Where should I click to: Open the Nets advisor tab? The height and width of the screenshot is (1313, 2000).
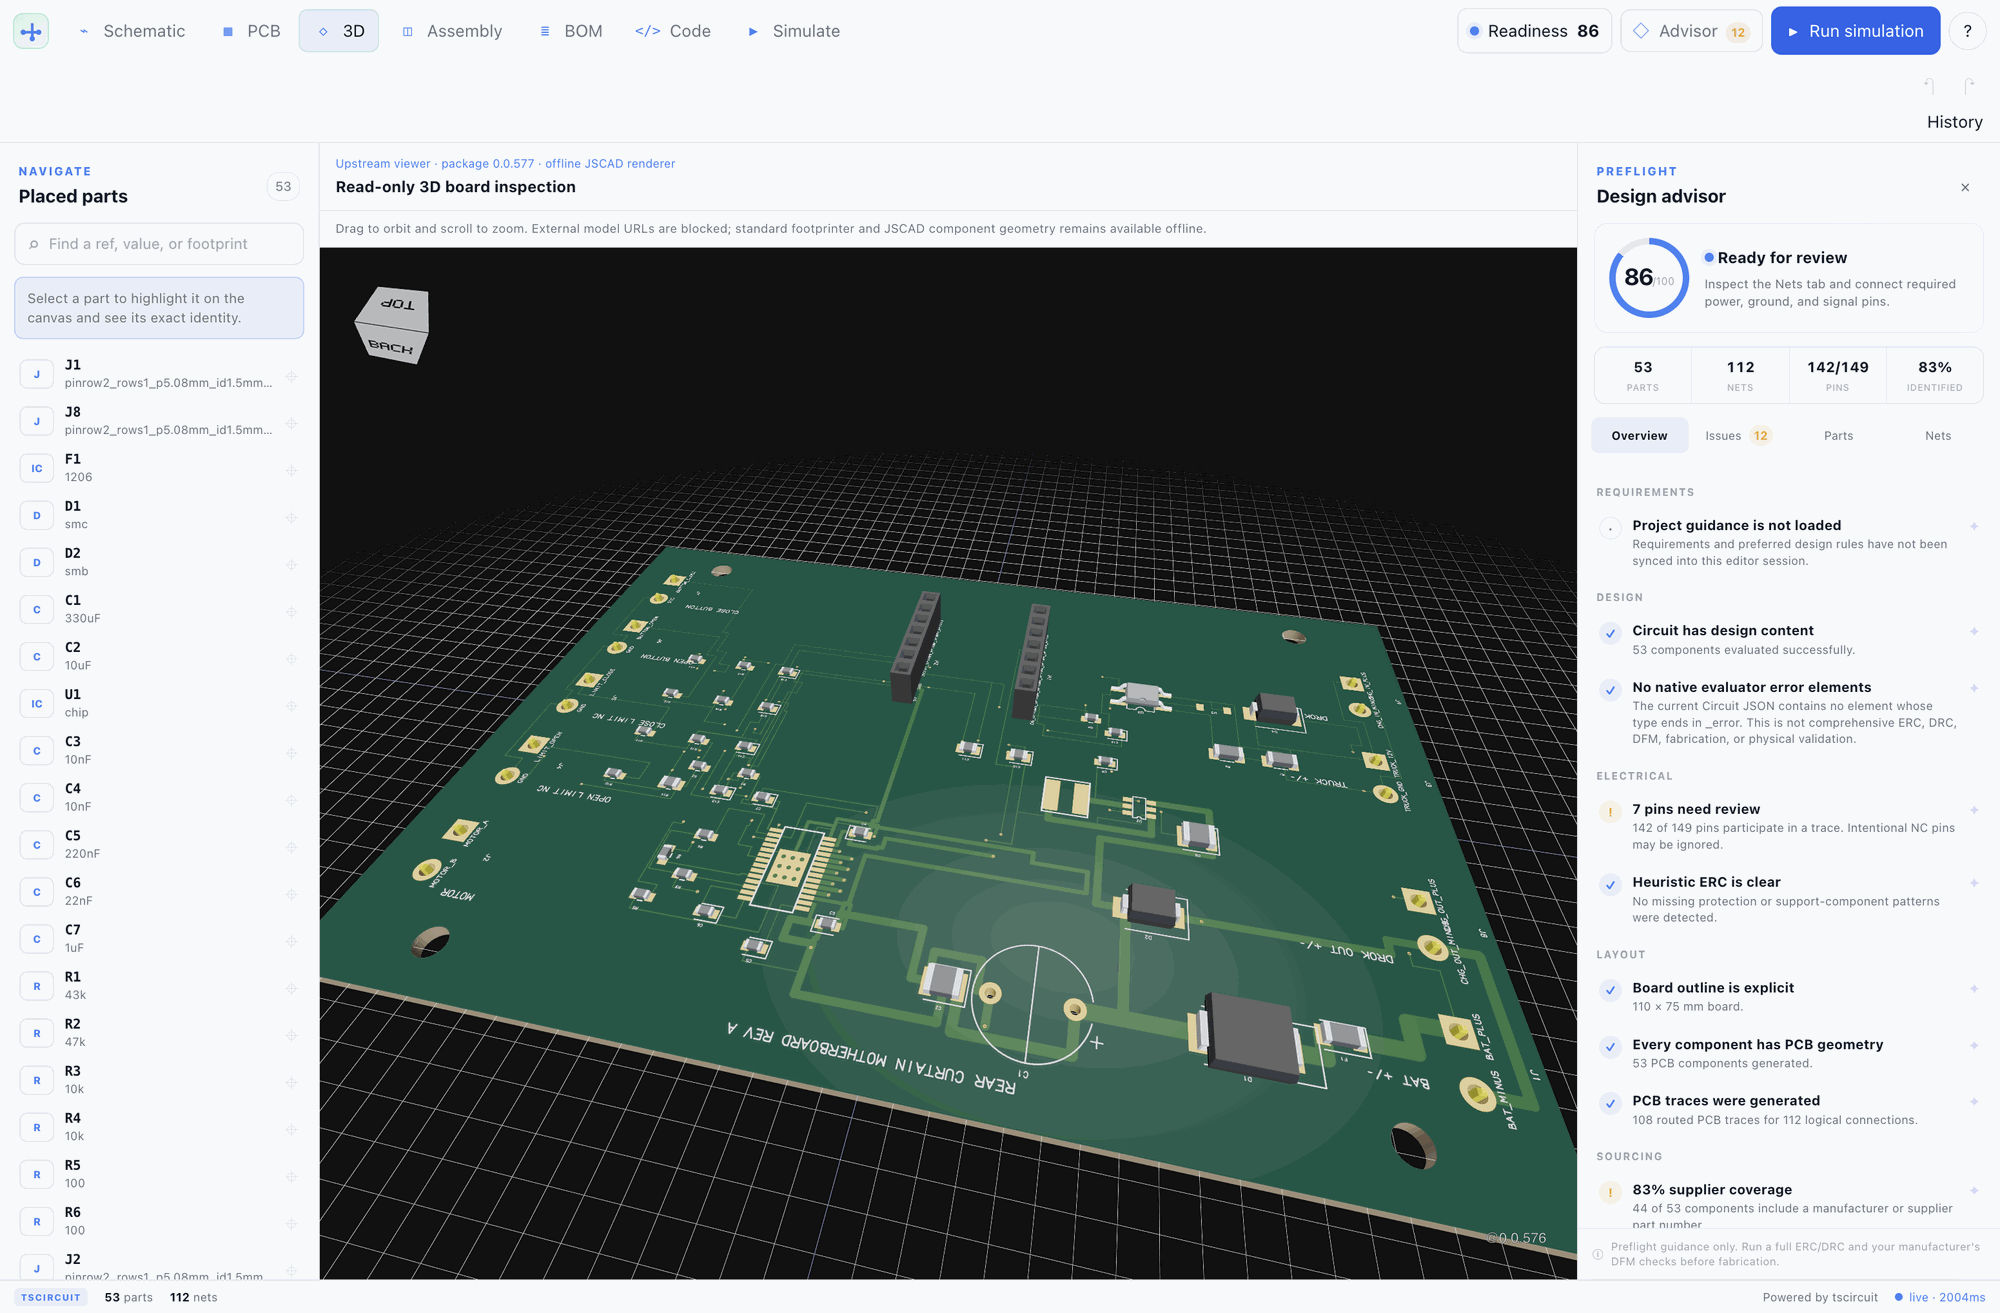[x=1937, y=435]
